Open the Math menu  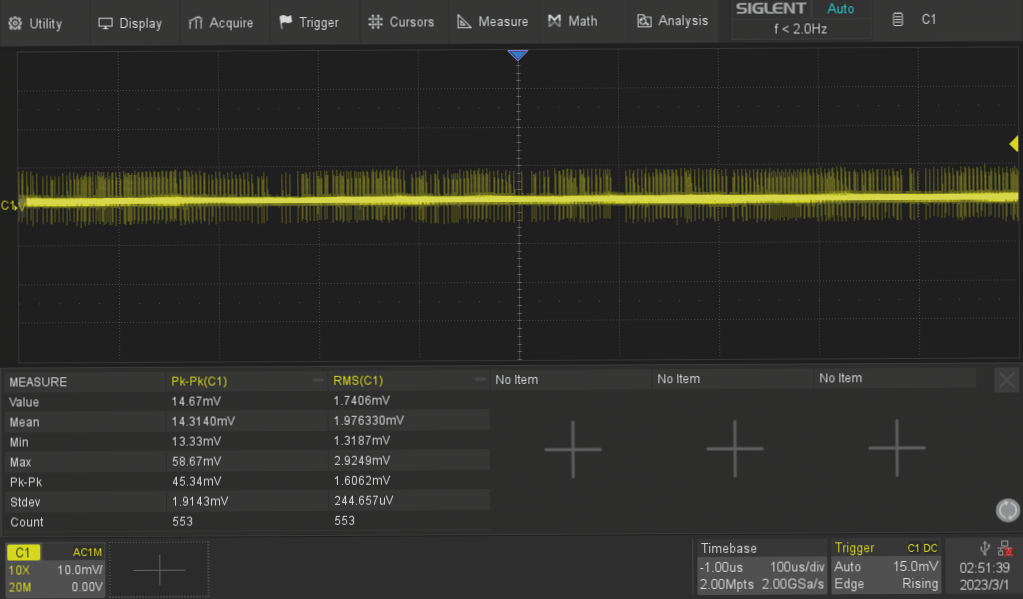573,22
